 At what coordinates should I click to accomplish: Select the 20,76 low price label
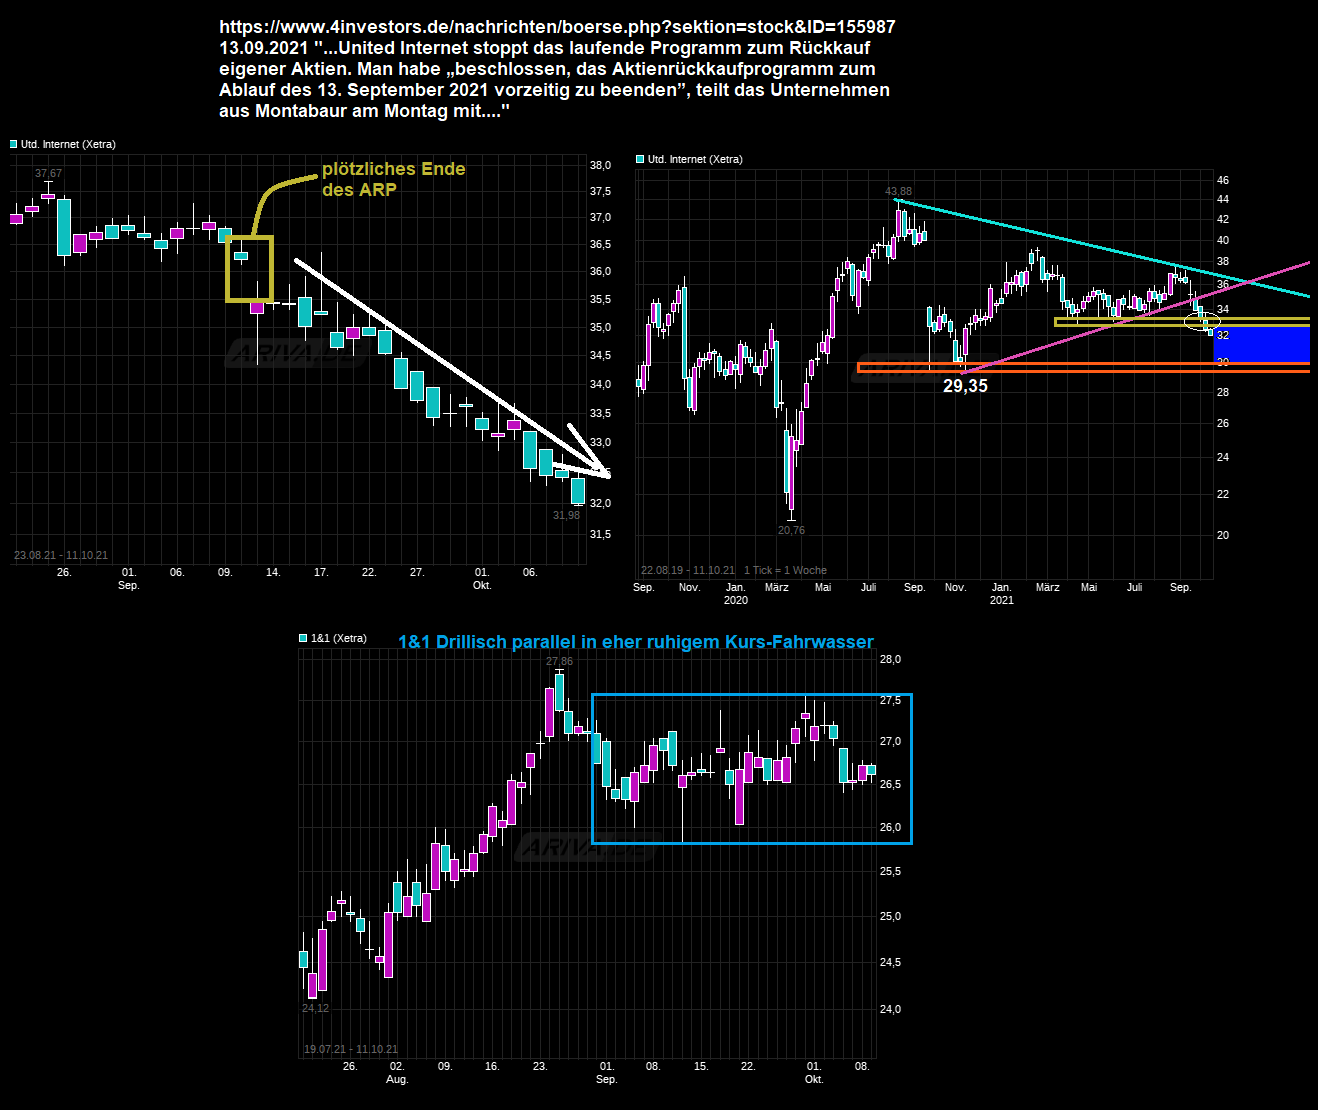791,531
